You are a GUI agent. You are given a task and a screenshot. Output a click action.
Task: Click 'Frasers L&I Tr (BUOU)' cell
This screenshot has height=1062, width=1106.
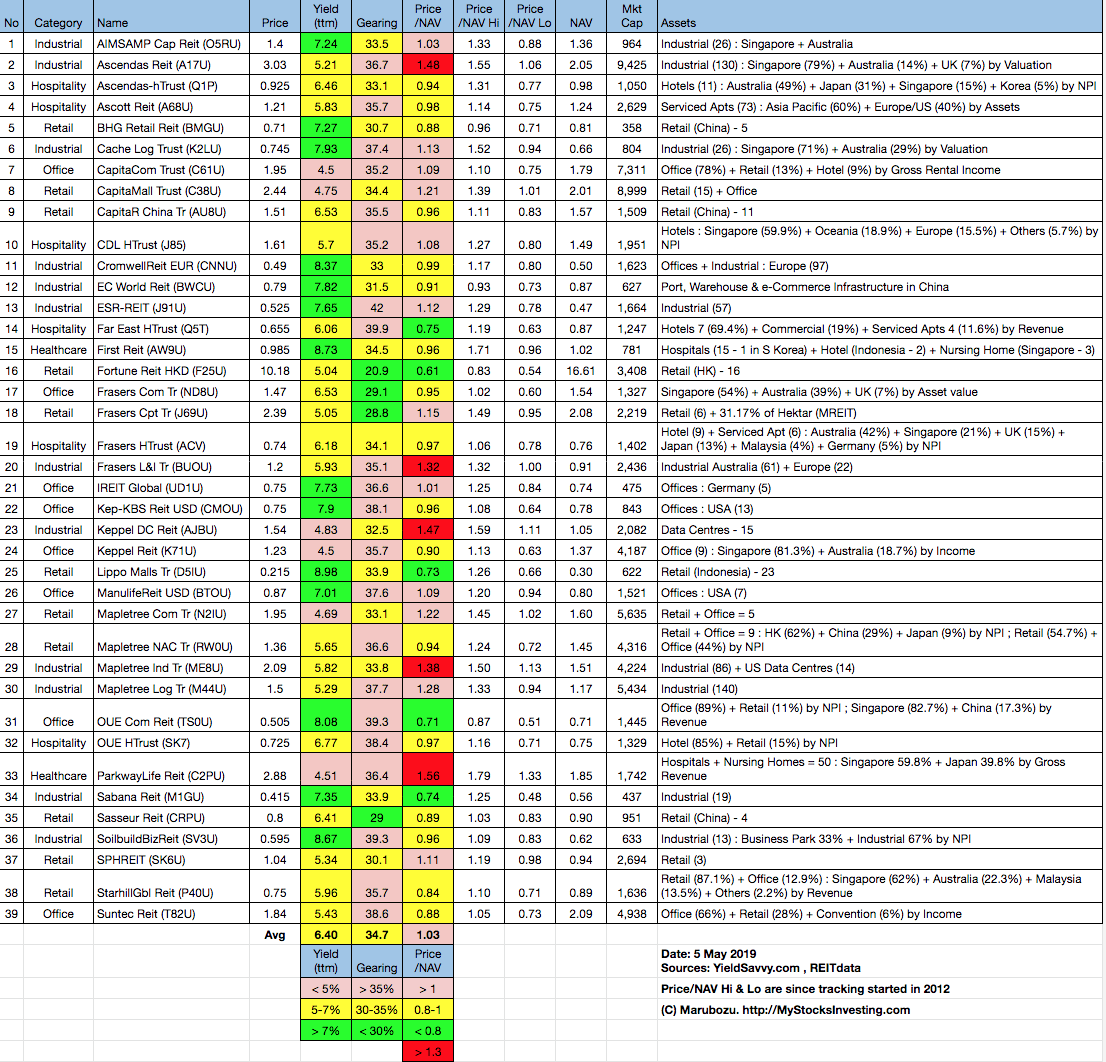[x=171, y=467]
